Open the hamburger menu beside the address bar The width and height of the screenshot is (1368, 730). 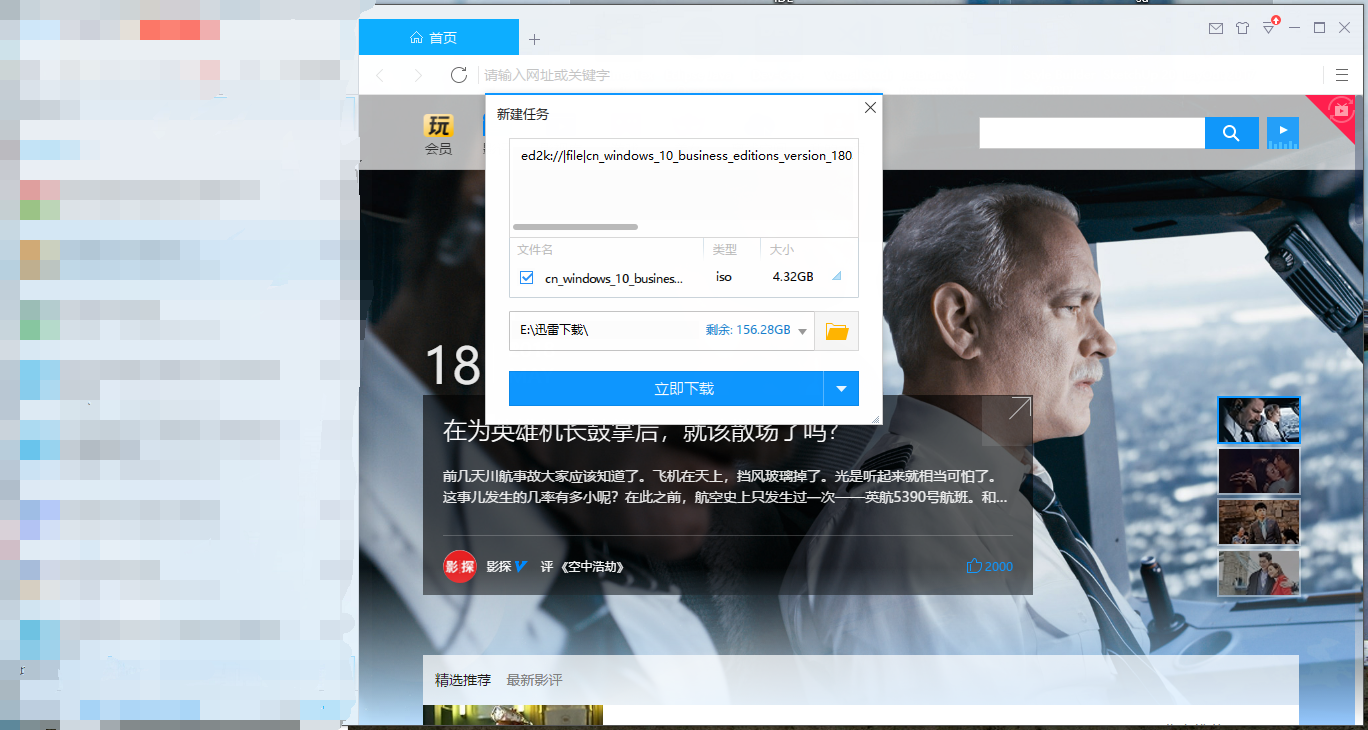click(x=1342, y=75)
